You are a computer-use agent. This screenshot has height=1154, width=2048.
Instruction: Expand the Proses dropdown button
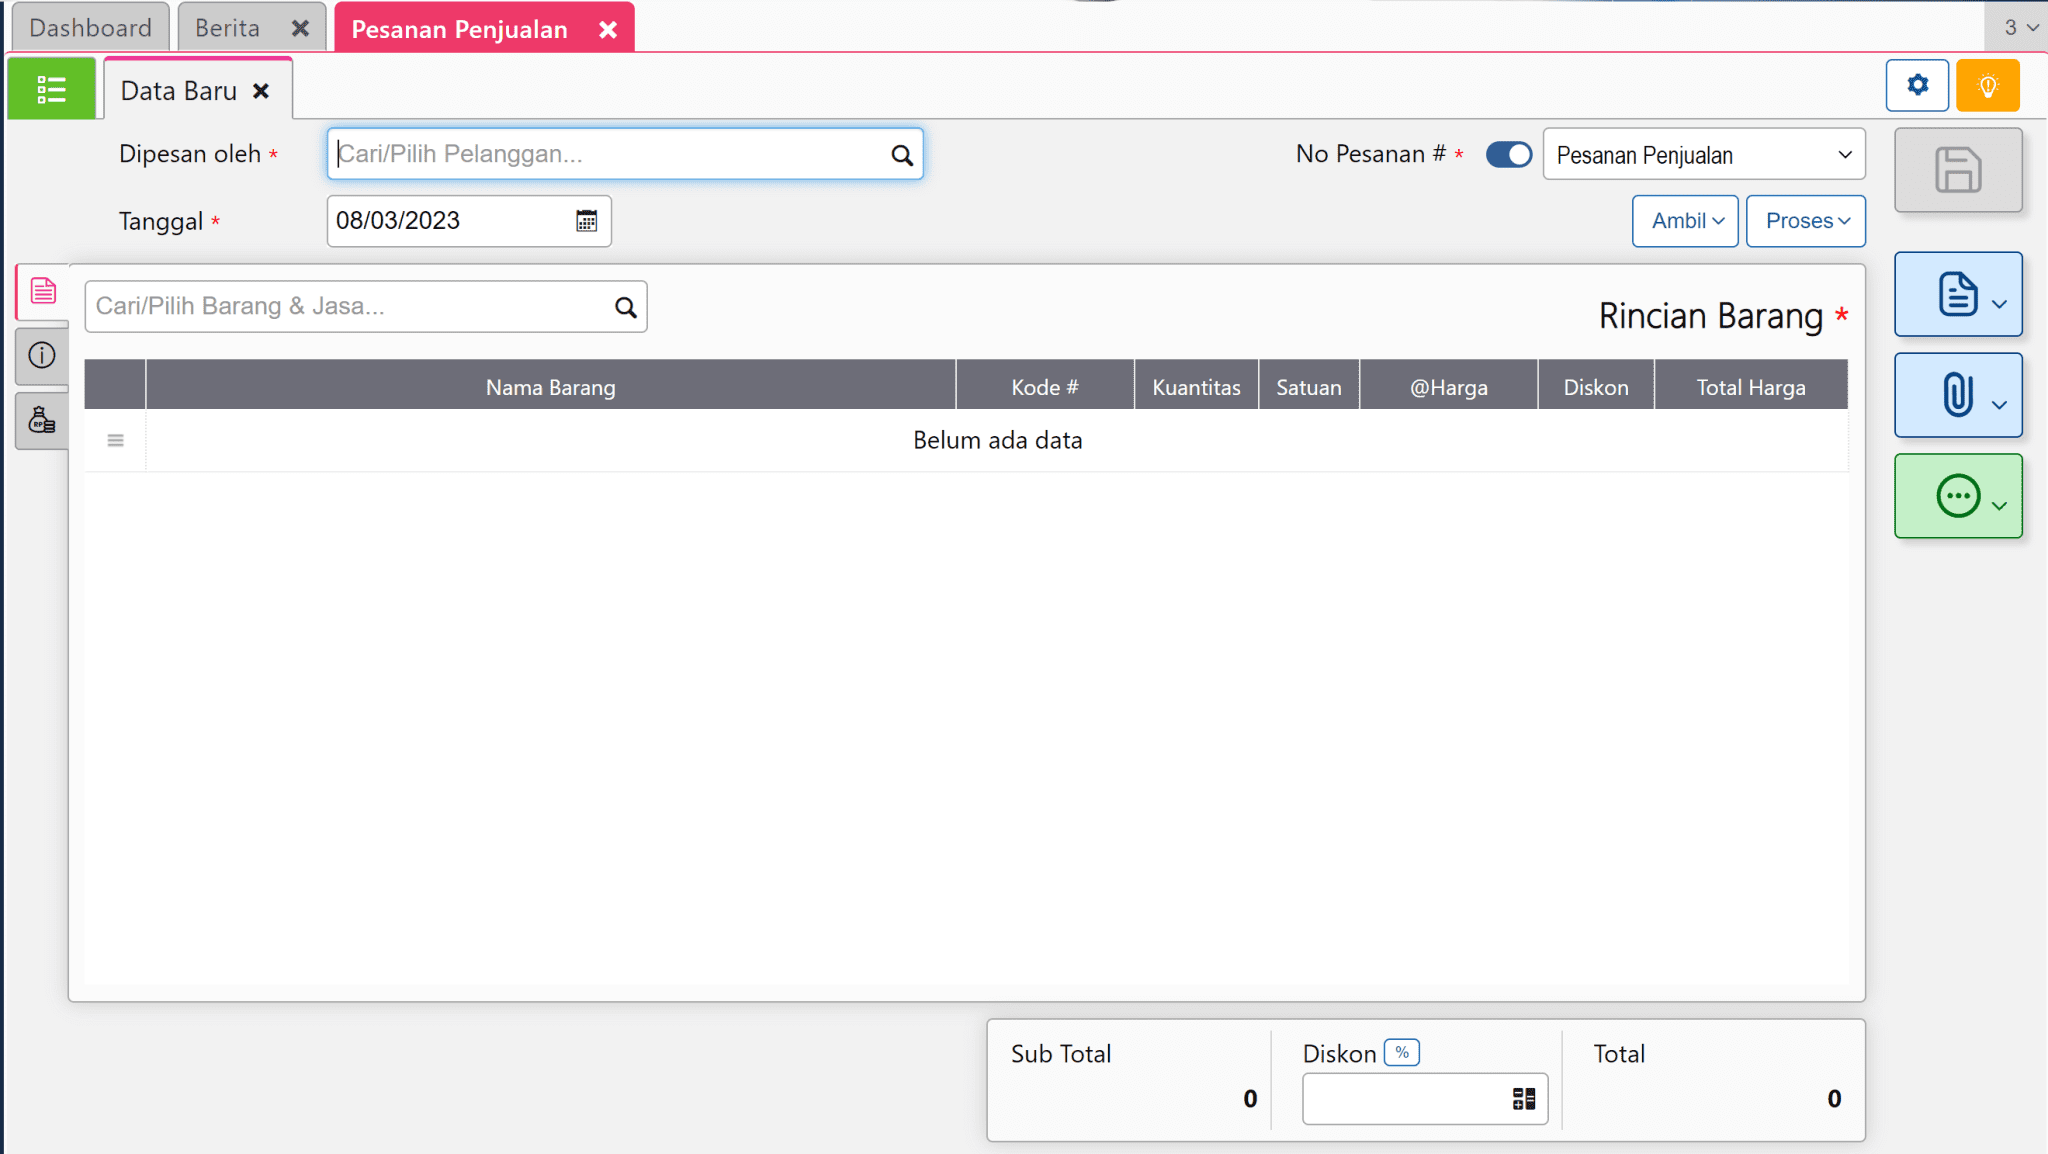click(x=1805, y=221)
